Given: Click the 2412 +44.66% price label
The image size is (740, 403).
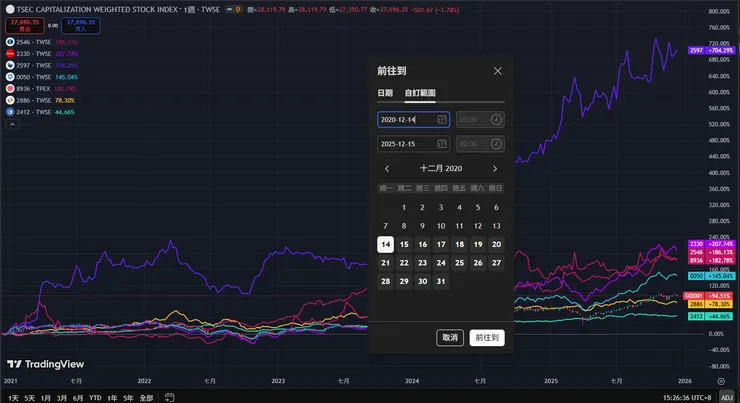Looking at the screenshot, I should (711, 316).
